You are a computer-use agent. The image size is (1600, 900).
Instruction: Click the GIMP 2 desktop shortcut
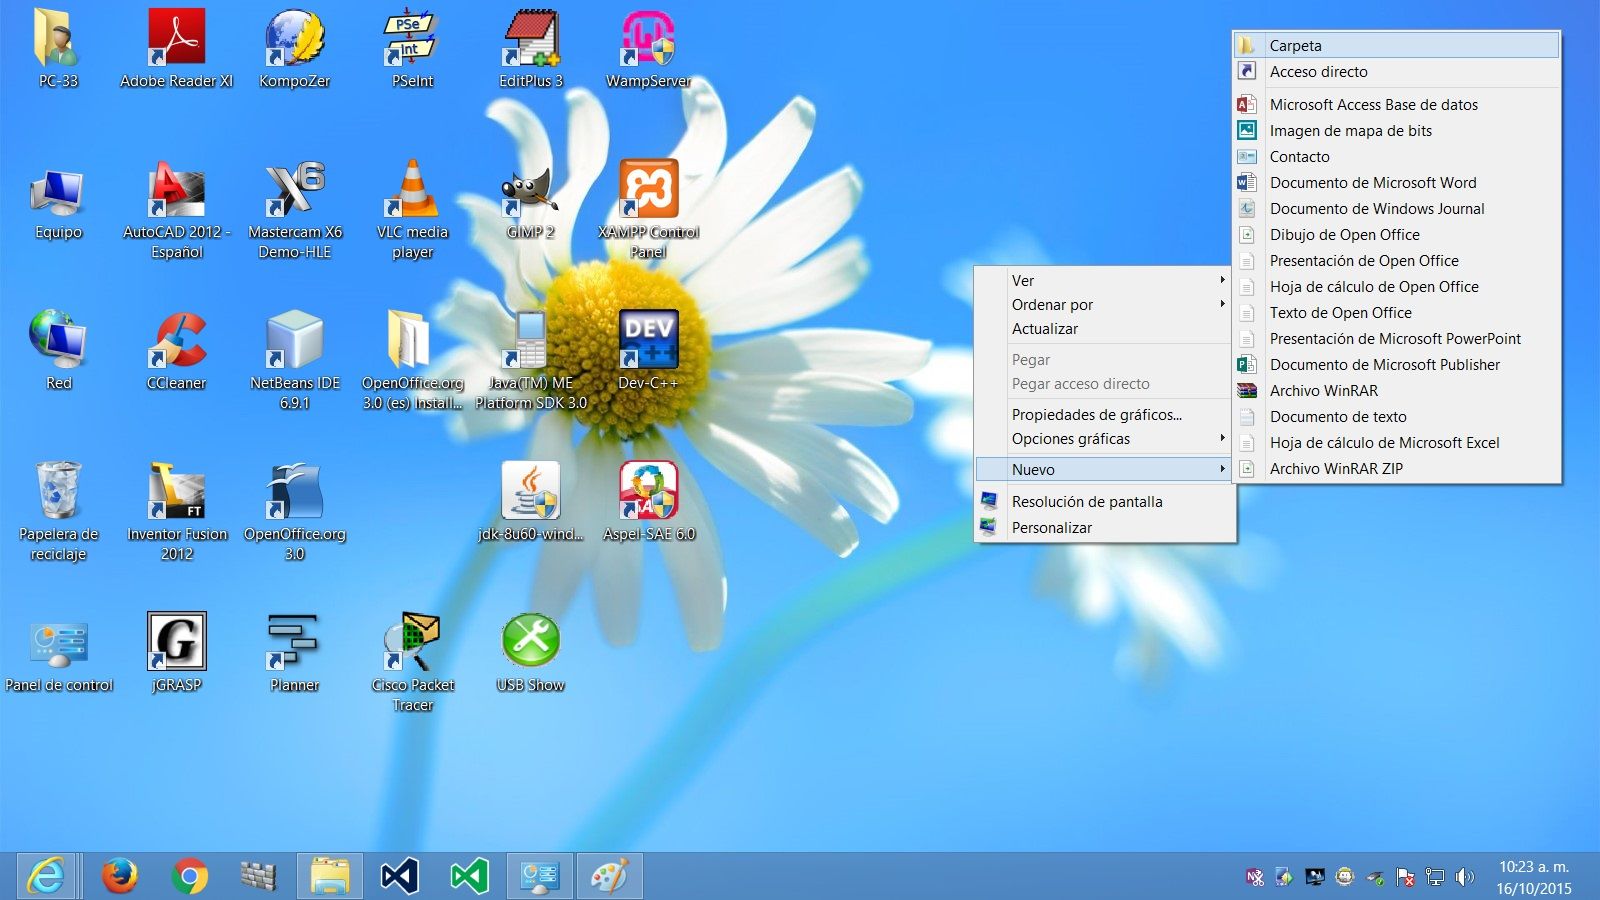[530, 192]
